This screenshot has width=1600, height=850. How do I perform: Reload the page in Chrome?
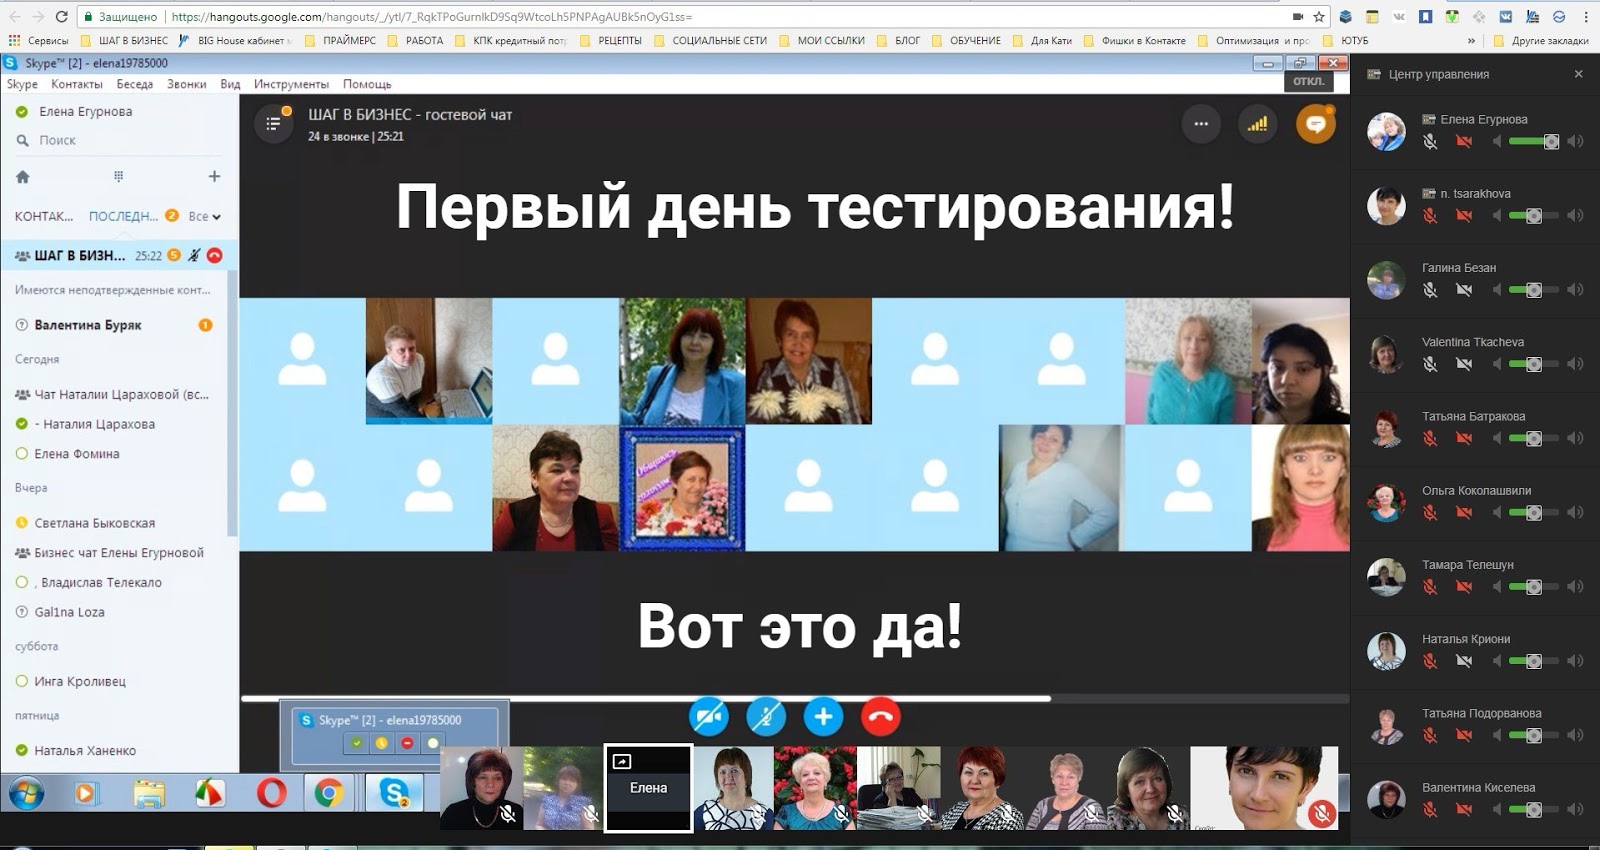(x=62, y=17)
